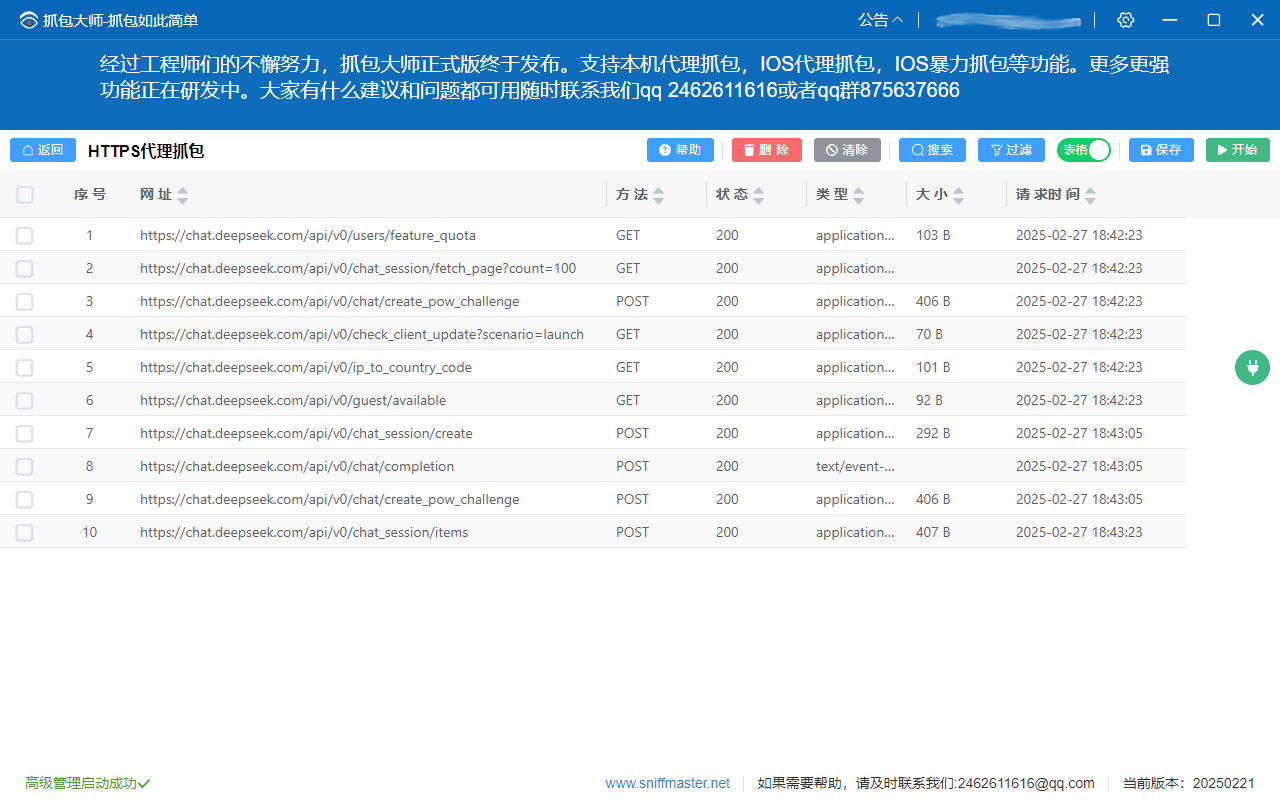Click the row number 3 cell
This screenshot has width=1280, height=800.
[89, 302]
